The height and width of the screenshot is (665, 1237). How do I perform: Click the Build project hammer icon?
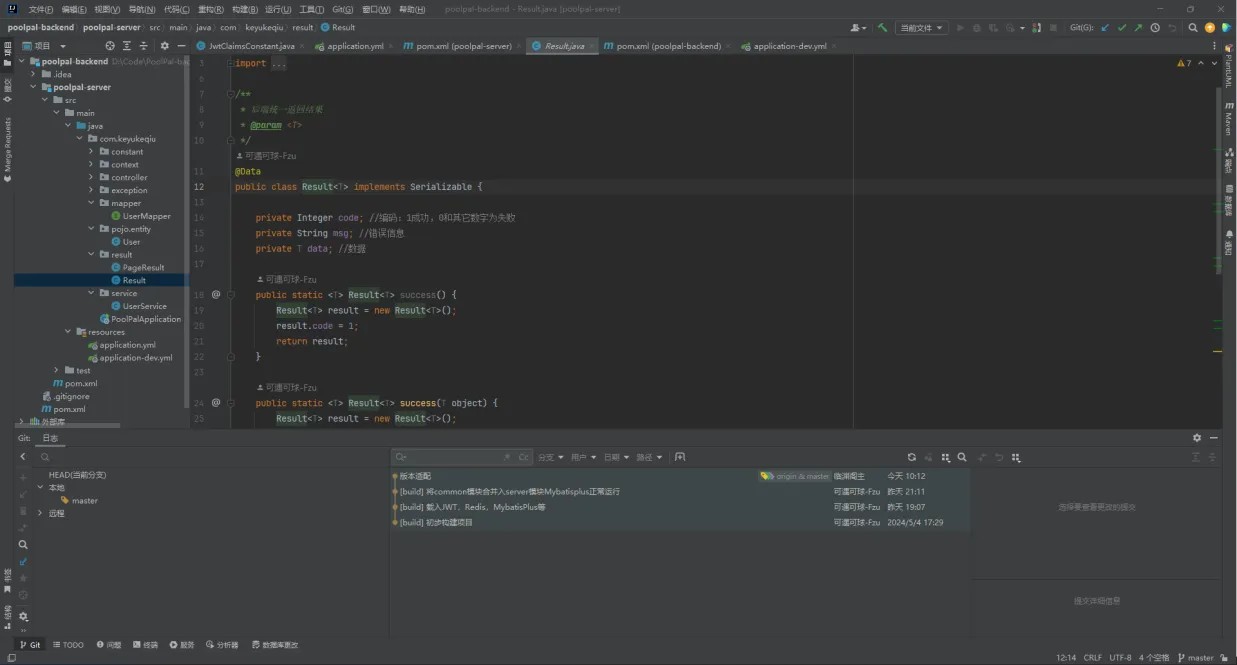pos(882,28)
